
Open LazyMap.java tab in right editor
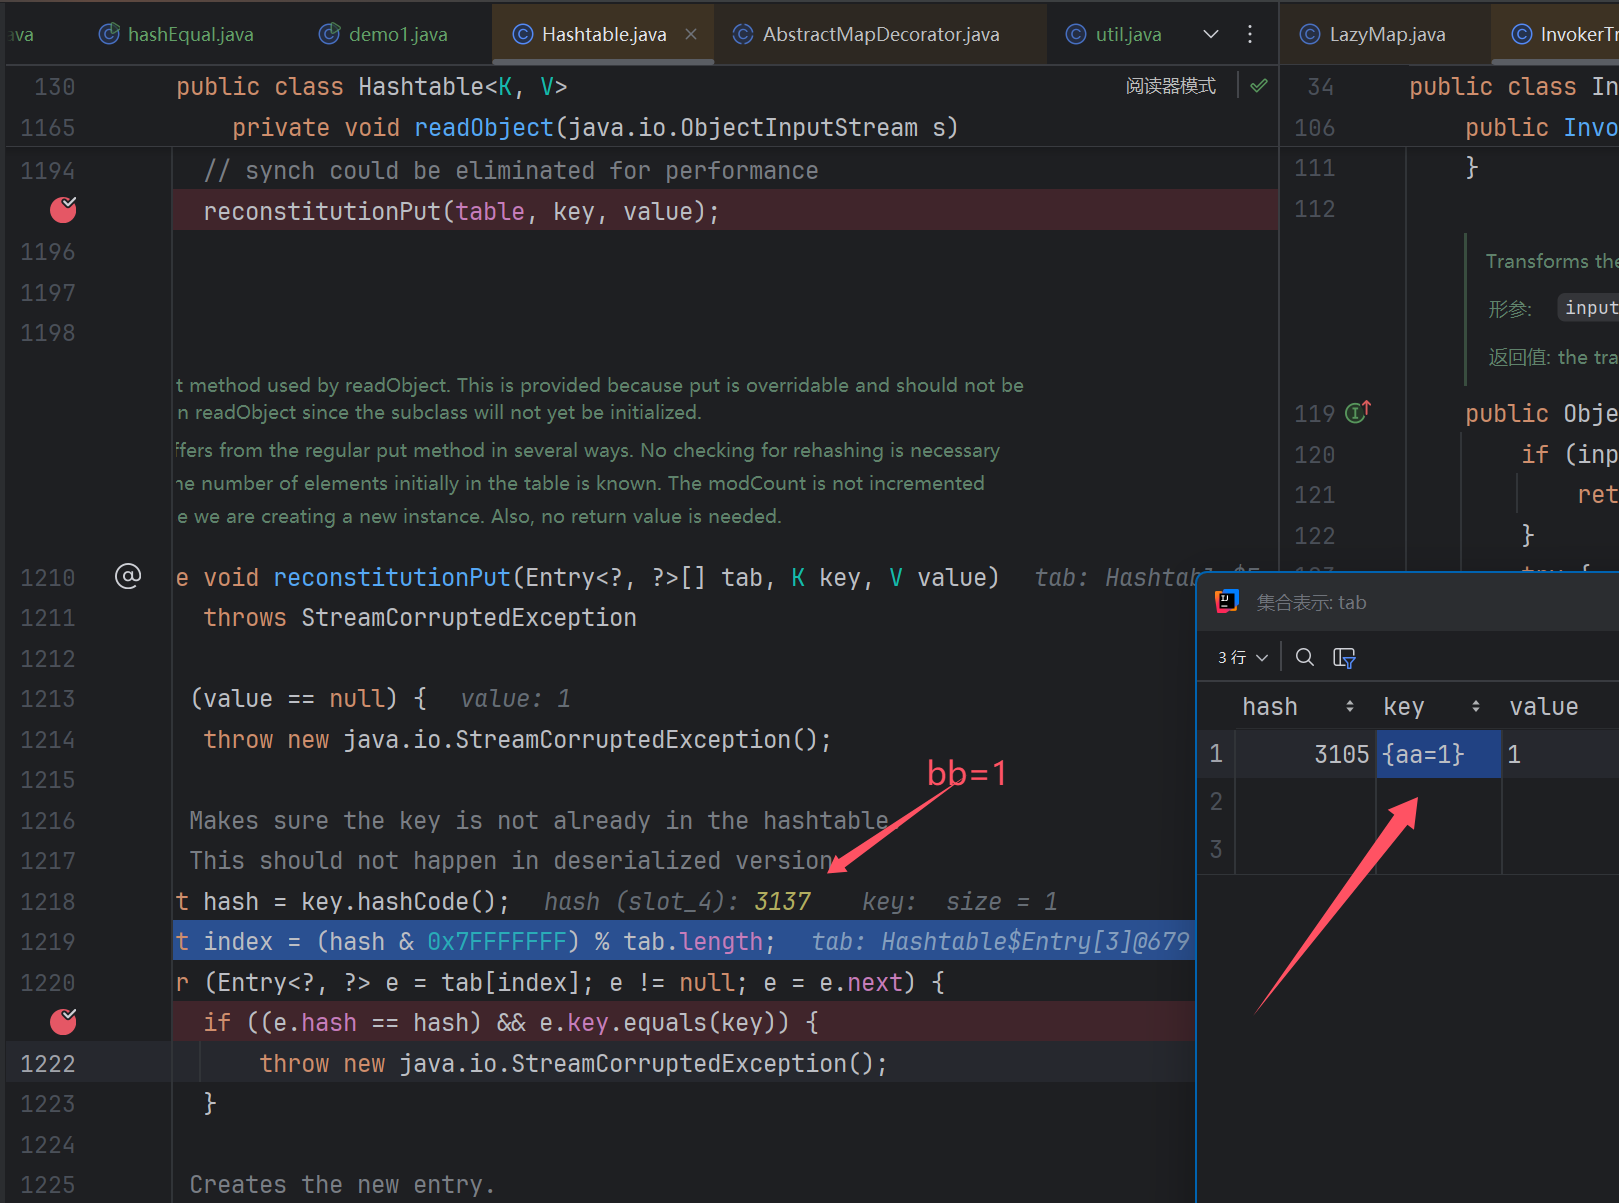(x=1373, y=34)
